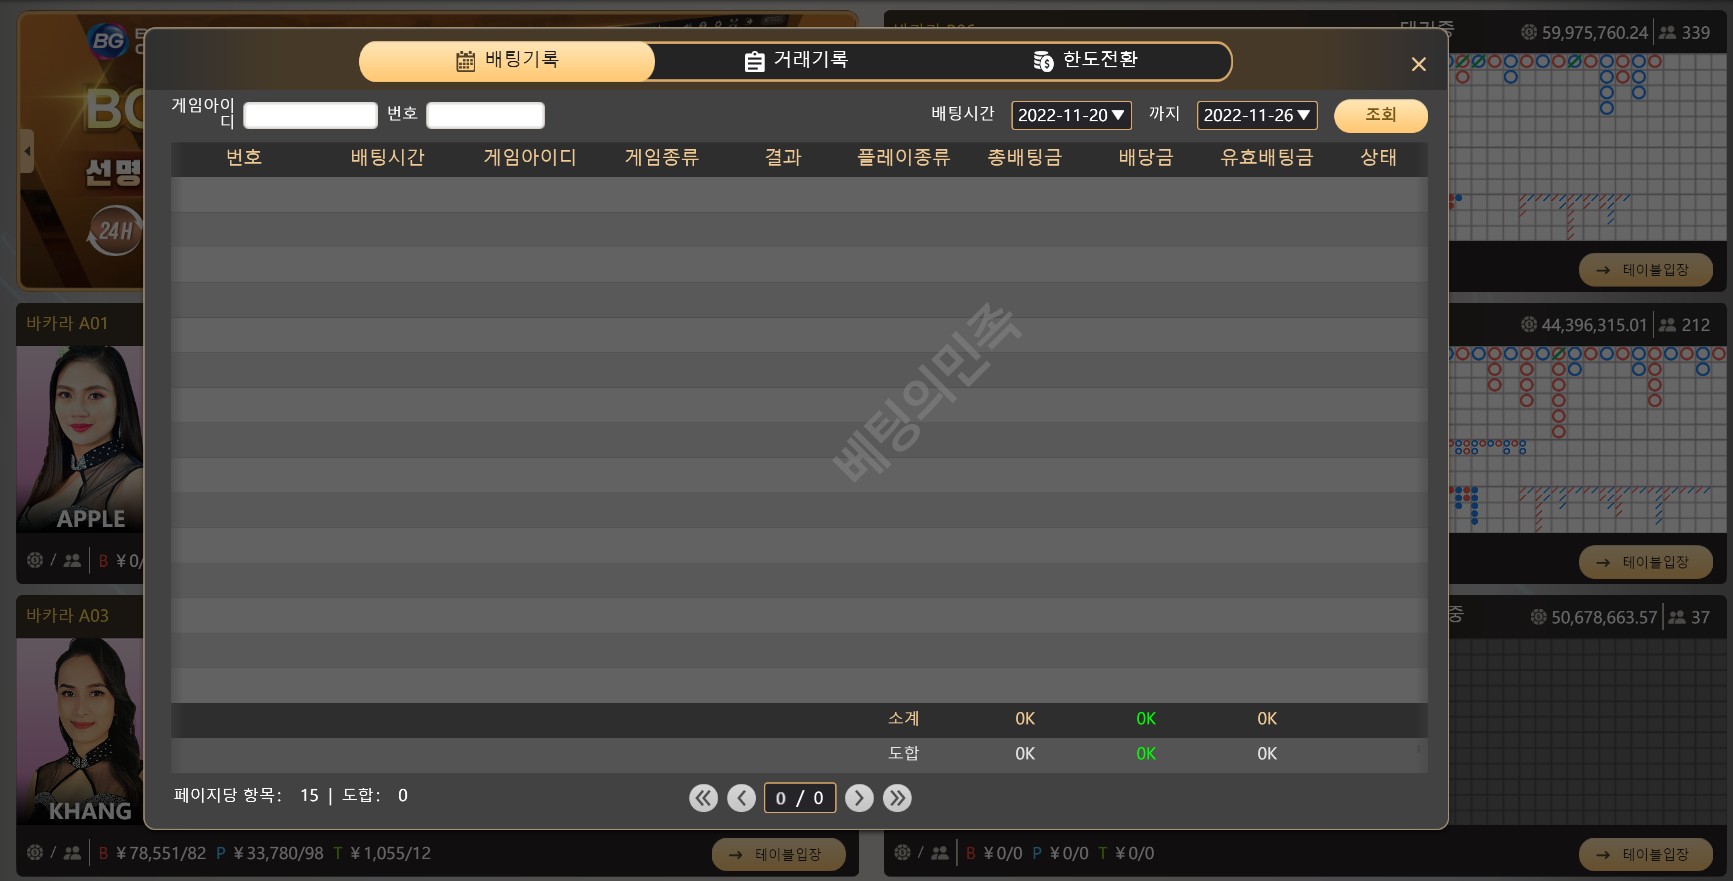Viewport: 1733px width, 881px height.
Task: Collapse the left side panel arrow
Action: [x=27, y=152]
